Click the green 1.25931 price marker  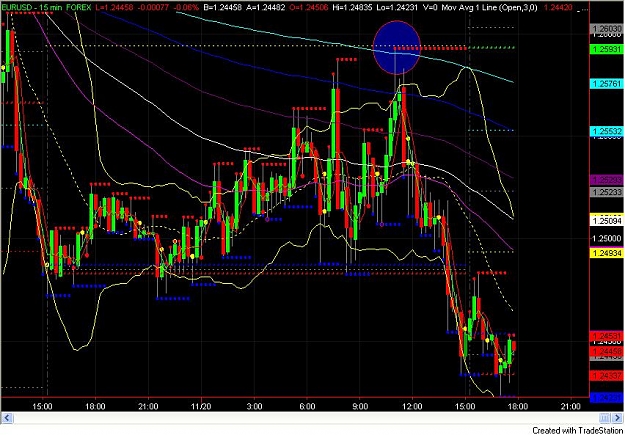click(605, 49)
